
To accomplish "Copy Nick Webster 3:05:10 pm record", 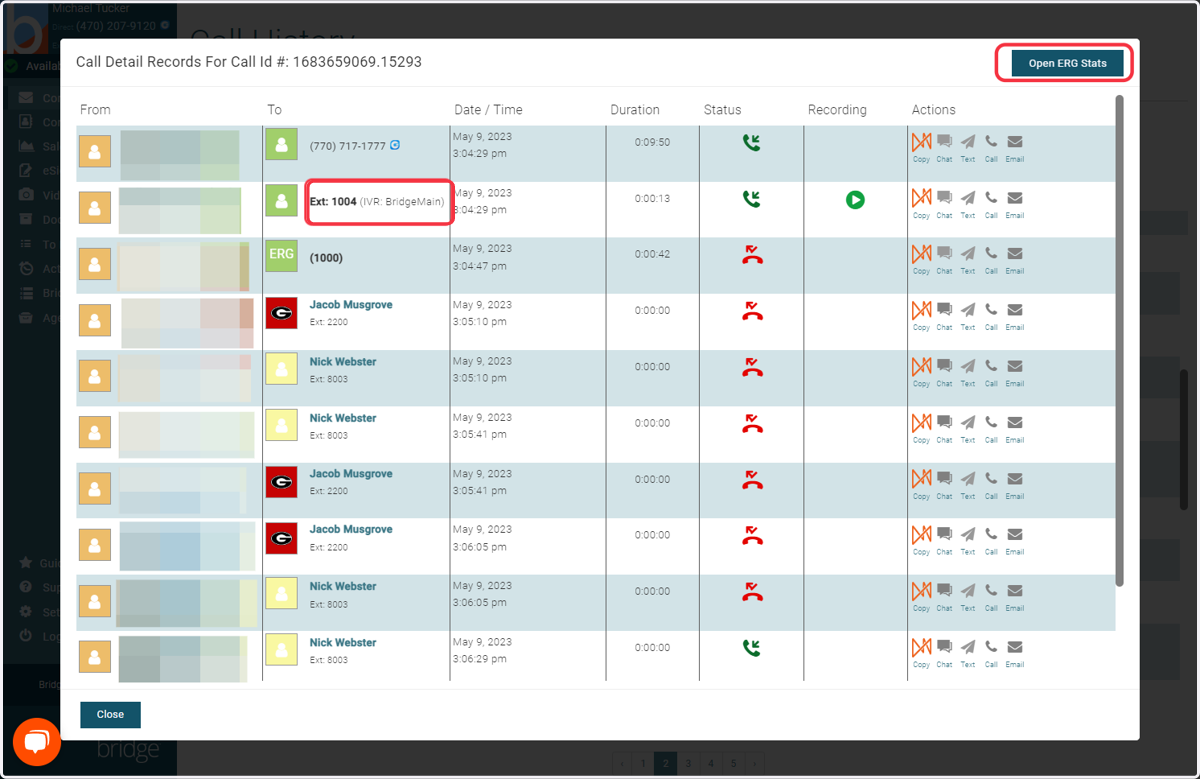I will (x=921, y=371).
